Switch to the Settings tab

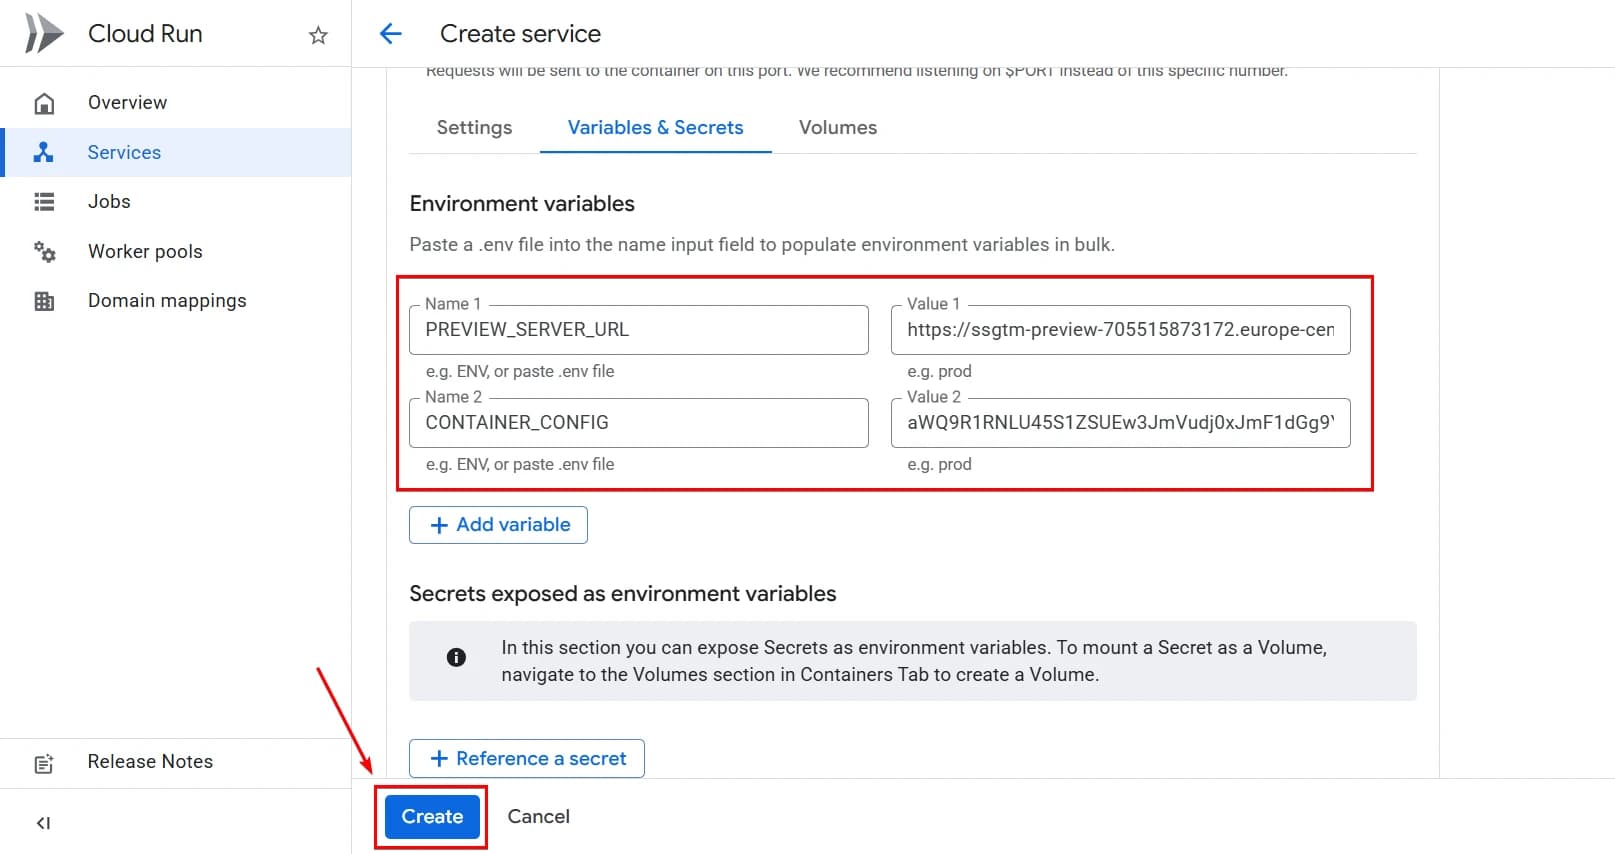(x=474, y=128)
